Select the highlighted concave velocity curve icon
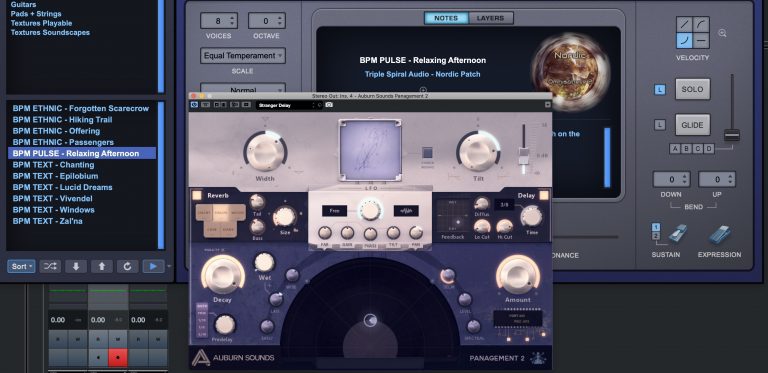Viewport: 768px width, 373px height. (684, 41)
